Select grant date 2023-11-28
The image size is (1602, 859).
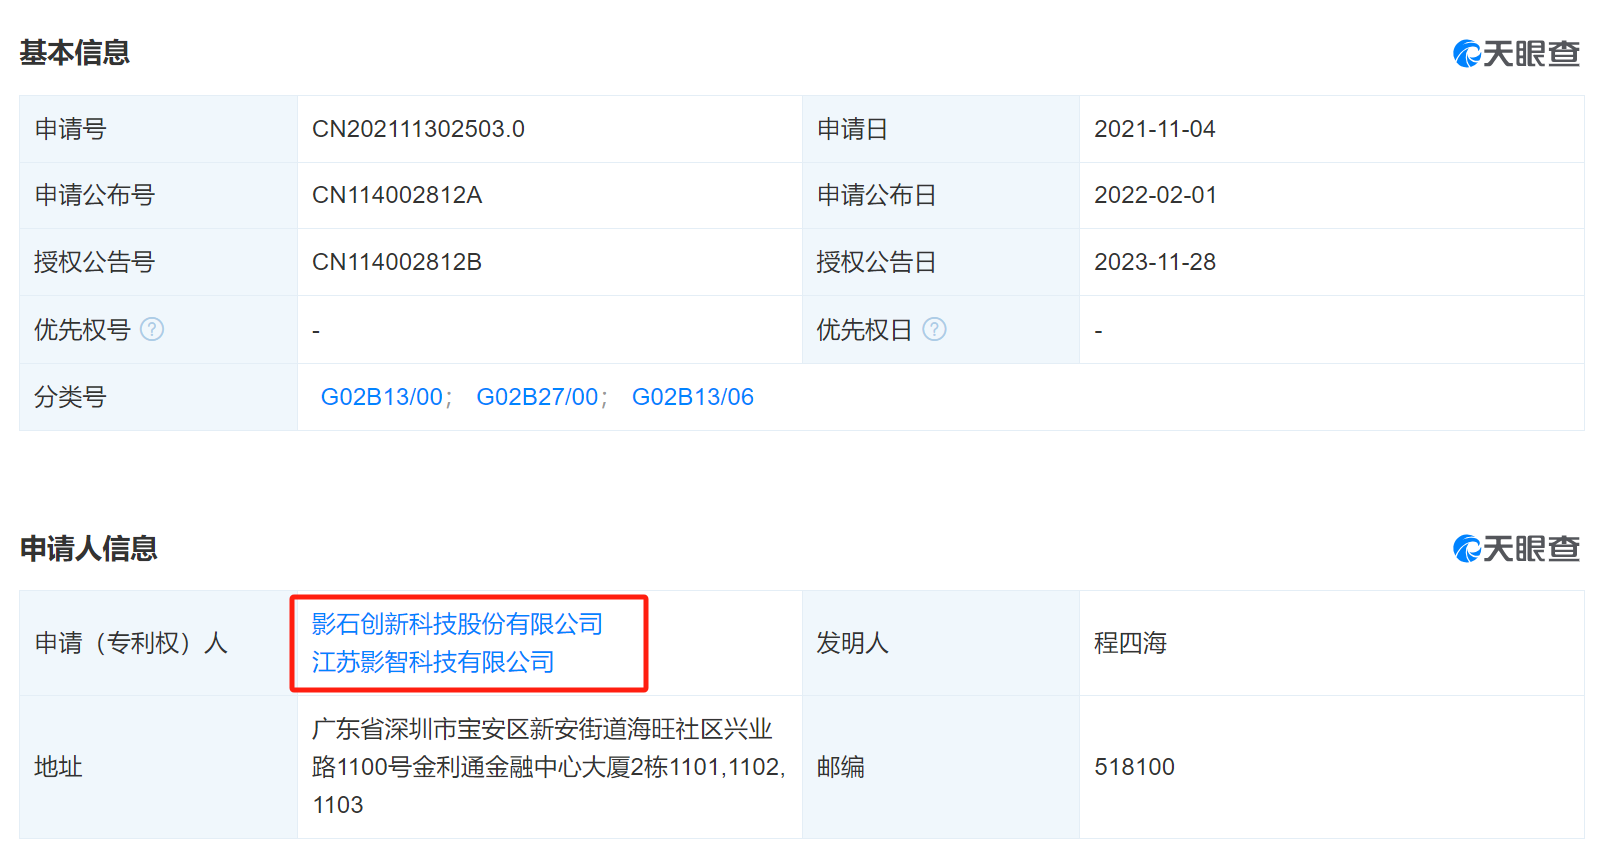1155,262
